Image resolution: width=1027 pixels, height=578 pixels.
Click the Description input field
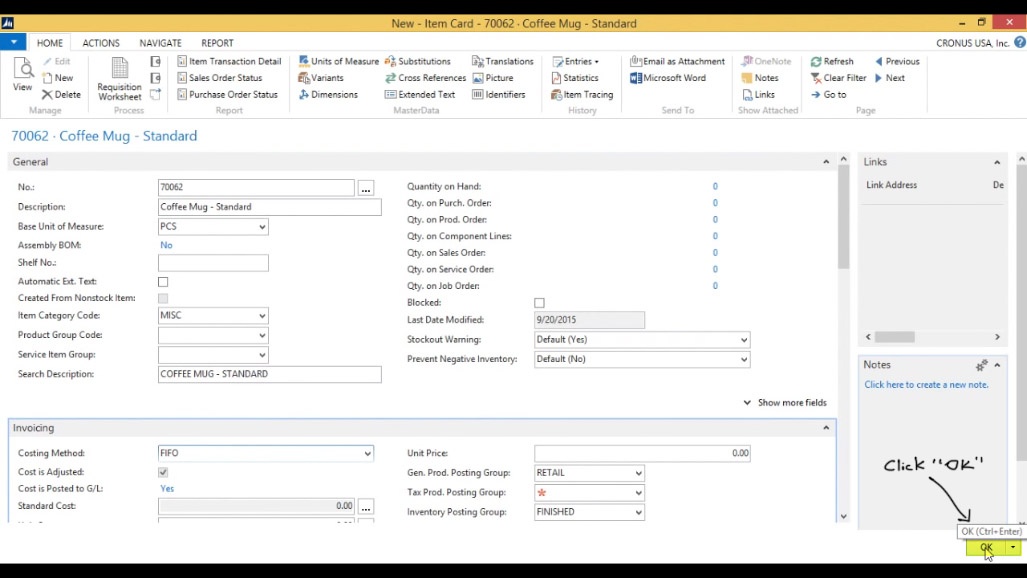[x=269, y=207]
